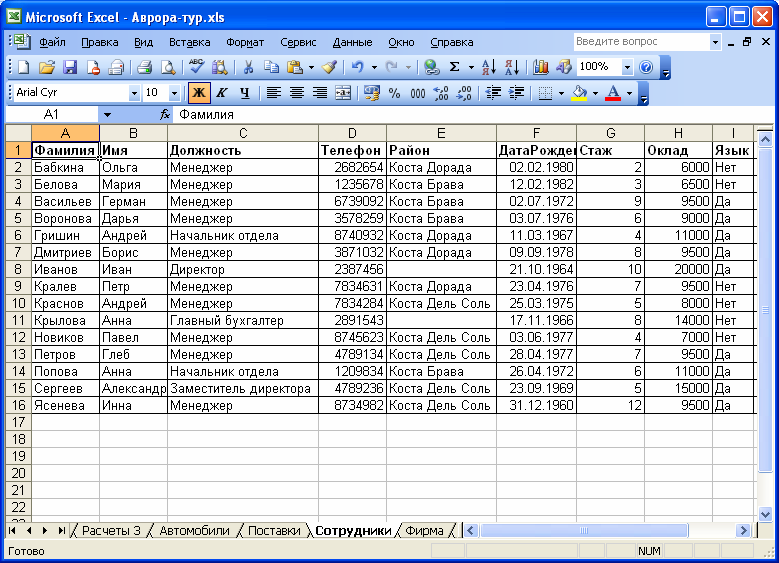Activate the Format Painter brush

point(329,67)
